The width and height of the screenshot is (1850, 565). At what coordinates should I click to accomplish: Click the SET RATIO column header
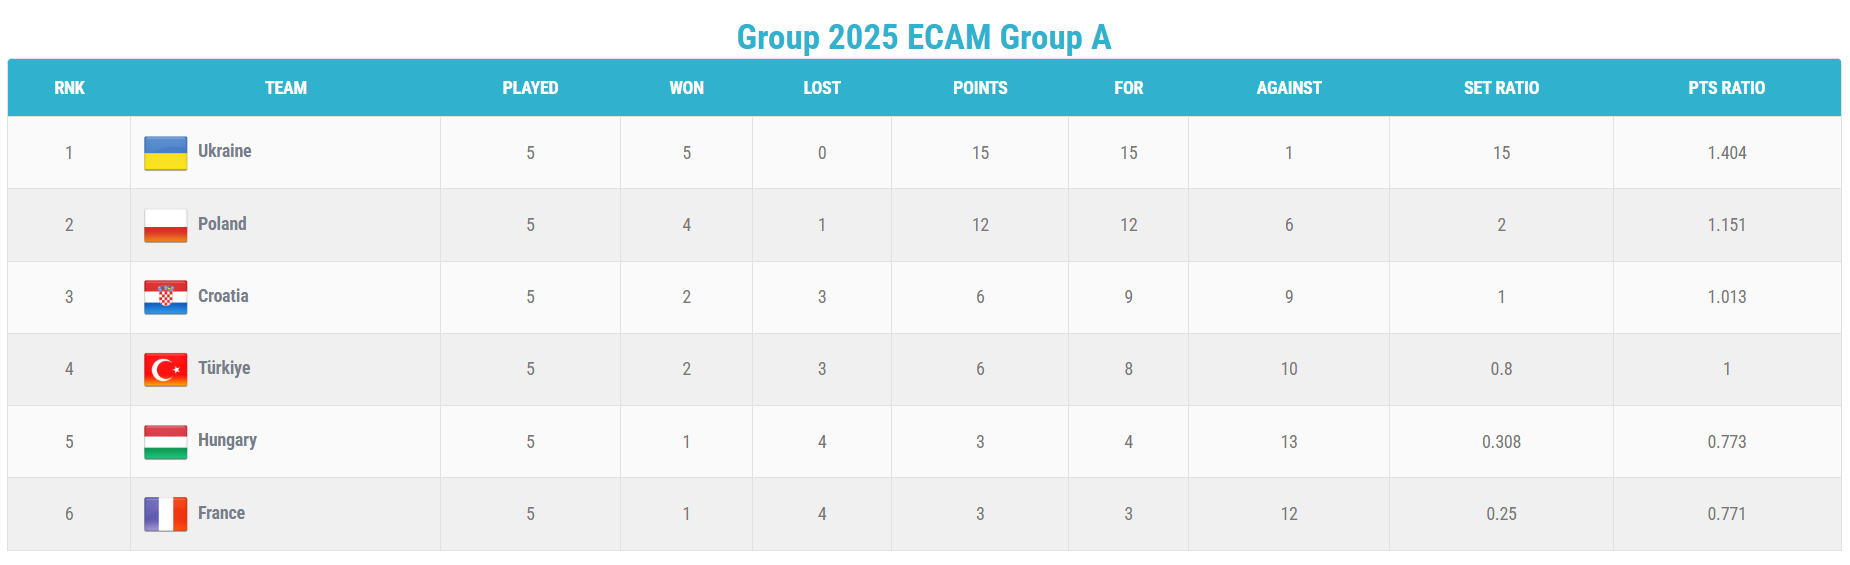(1500, 88)
